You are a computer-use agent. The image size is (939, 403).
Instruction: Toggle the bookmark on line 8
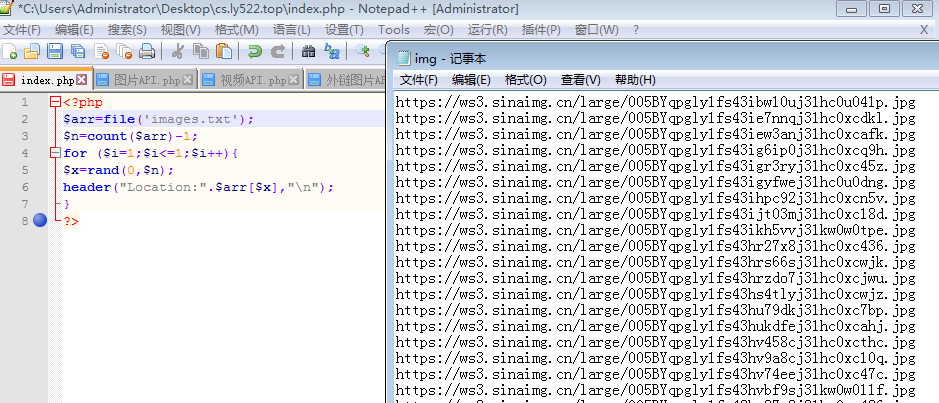coord(40,220)
